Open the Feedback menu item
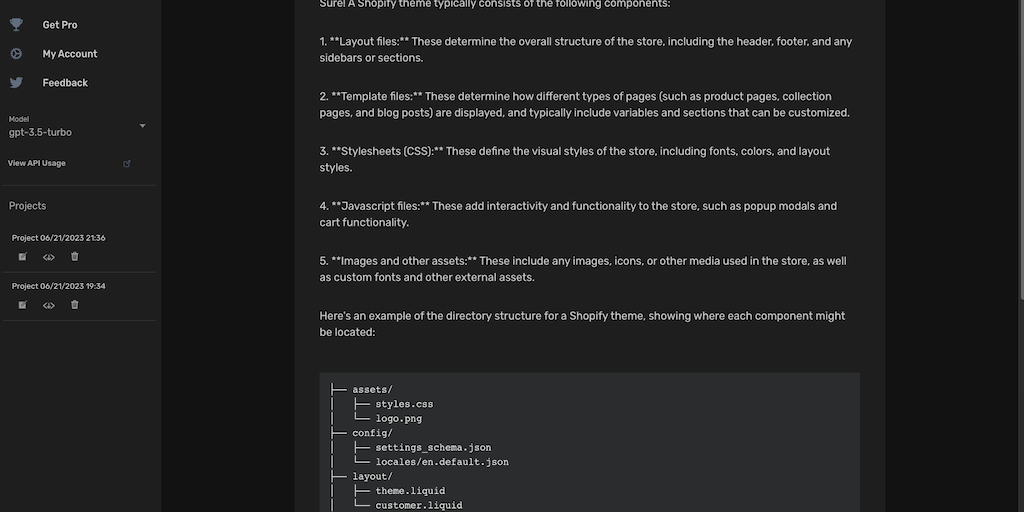This screenshot has height=512, width=1024. point(65,82)
